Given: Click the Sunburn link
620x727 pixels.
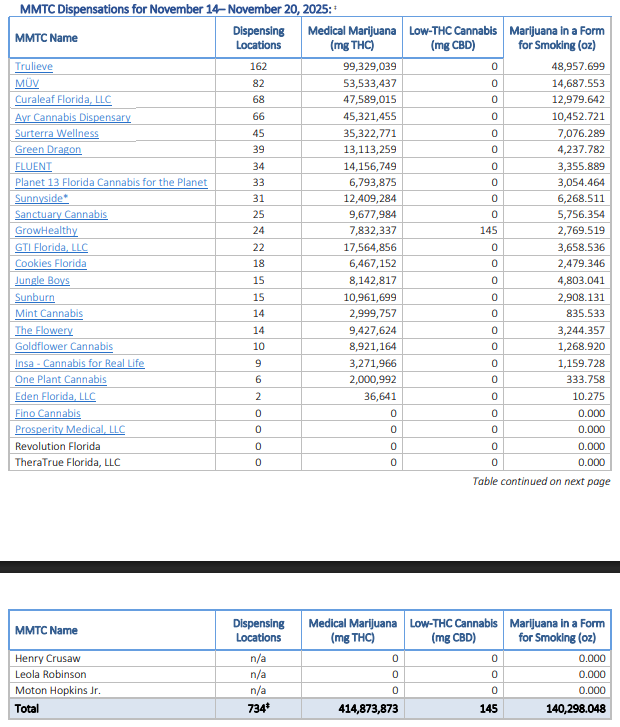Looking at the screenshot, I should (x=35, y=297).
